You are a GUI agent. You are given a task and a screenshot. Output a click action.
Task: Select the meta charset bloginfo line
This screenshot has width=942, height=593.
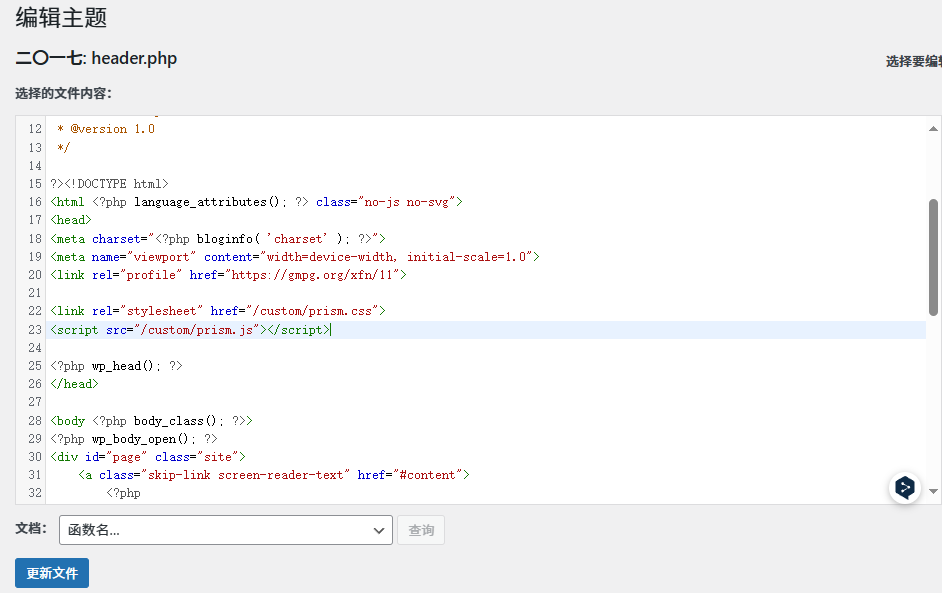click(x=217, y=239)
